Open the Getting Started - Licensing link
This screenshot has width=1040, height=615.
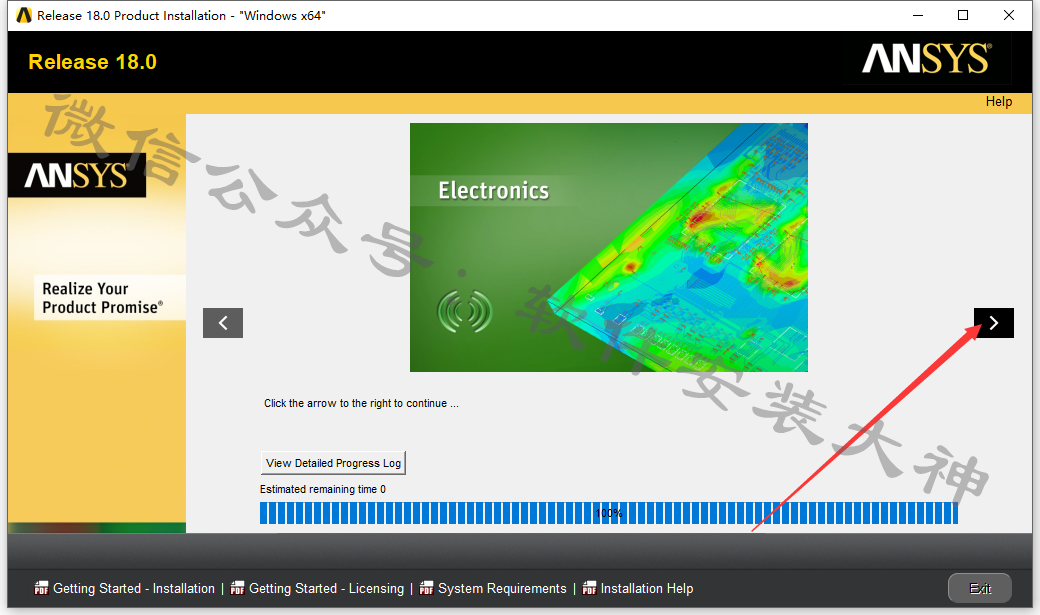click(x=326, y=588)
